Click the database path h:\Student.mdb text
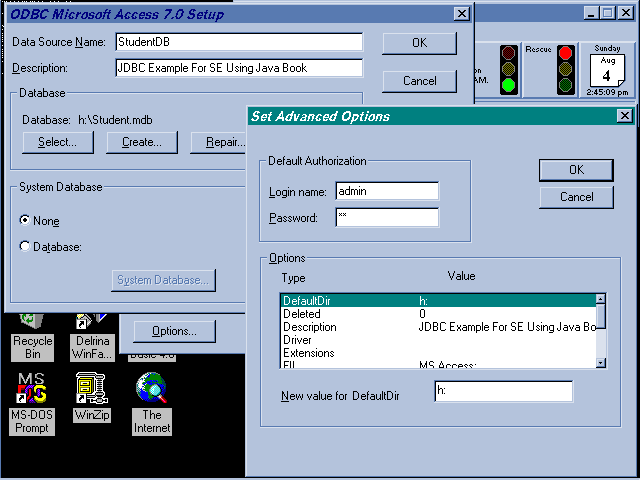The height and width of the screenshot is (480, 640). pyautogui.click(x=116, y=120)
